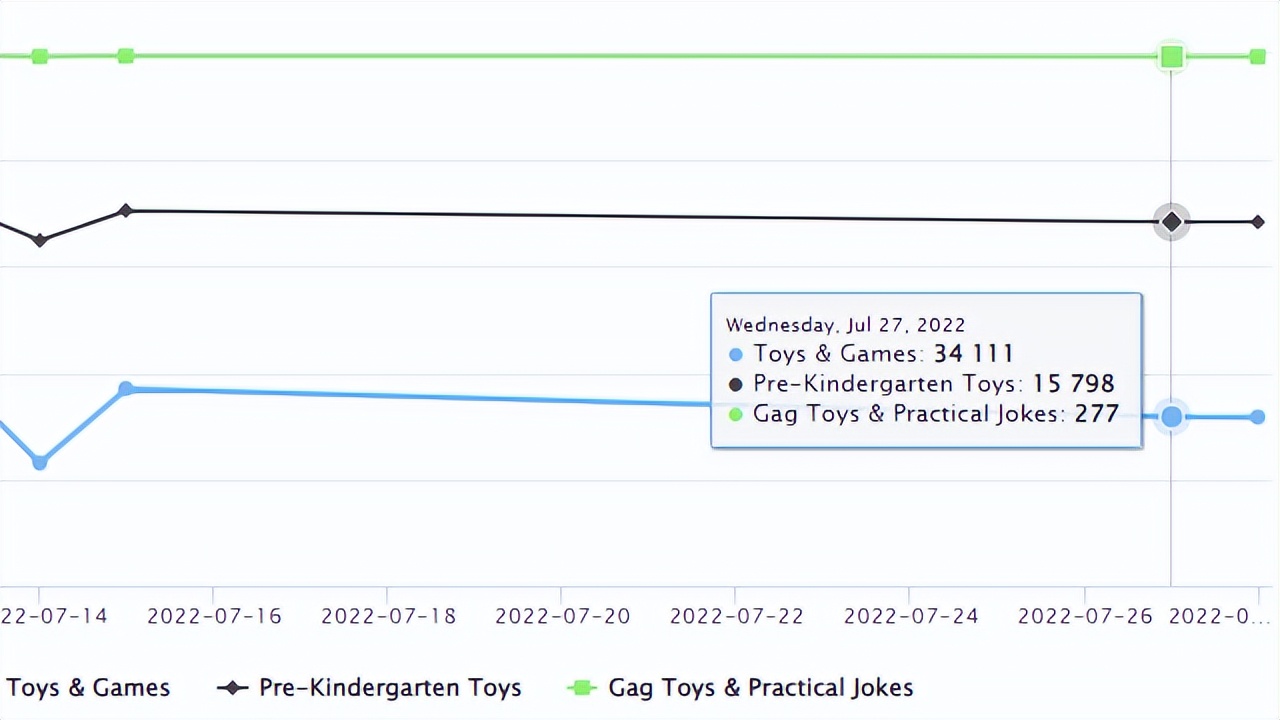
Task: Select the green square data point on July 15
Action: 125,56
